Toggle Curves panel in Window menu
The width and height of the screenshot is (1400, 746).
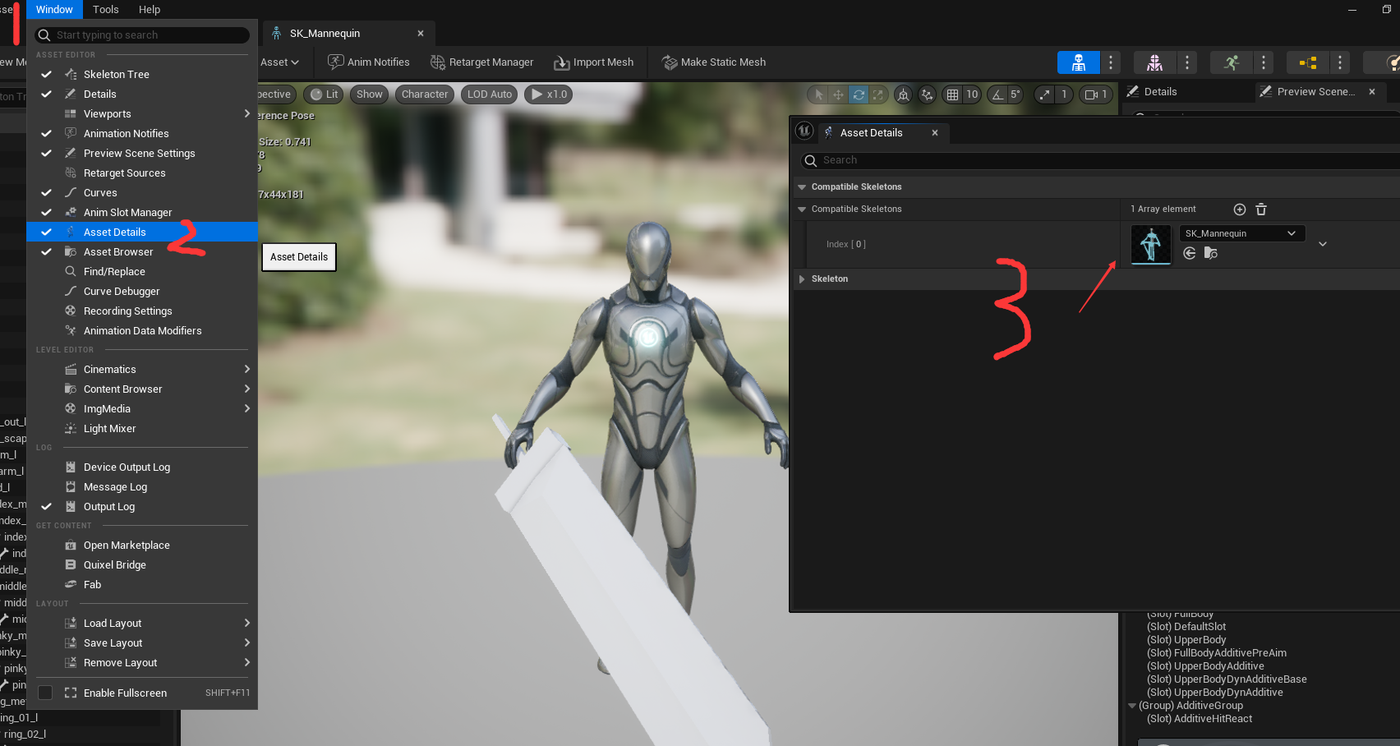pyautogui.click(x=142, y=193)
